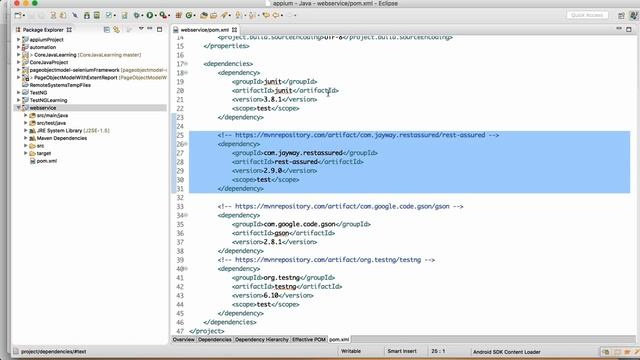Minimize the editor area
640x360 pixels.
coord(619,29)
